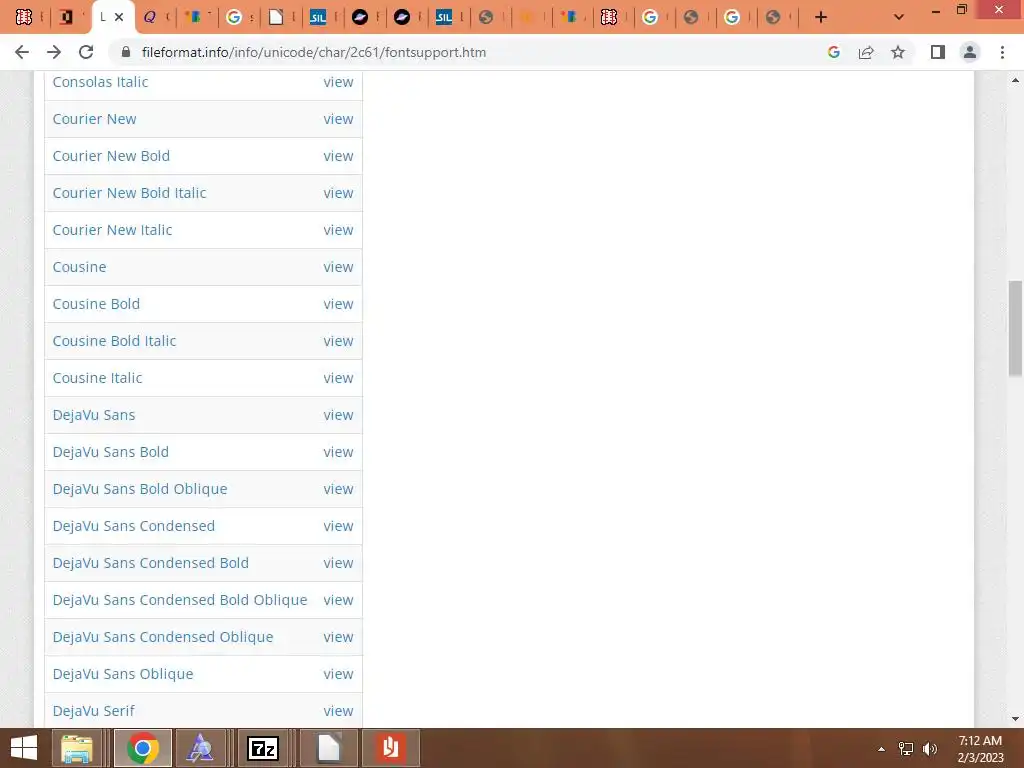1024x768 pixels.
Task: Click view for Cousine Italic
Action: click(x=338, y=378)
